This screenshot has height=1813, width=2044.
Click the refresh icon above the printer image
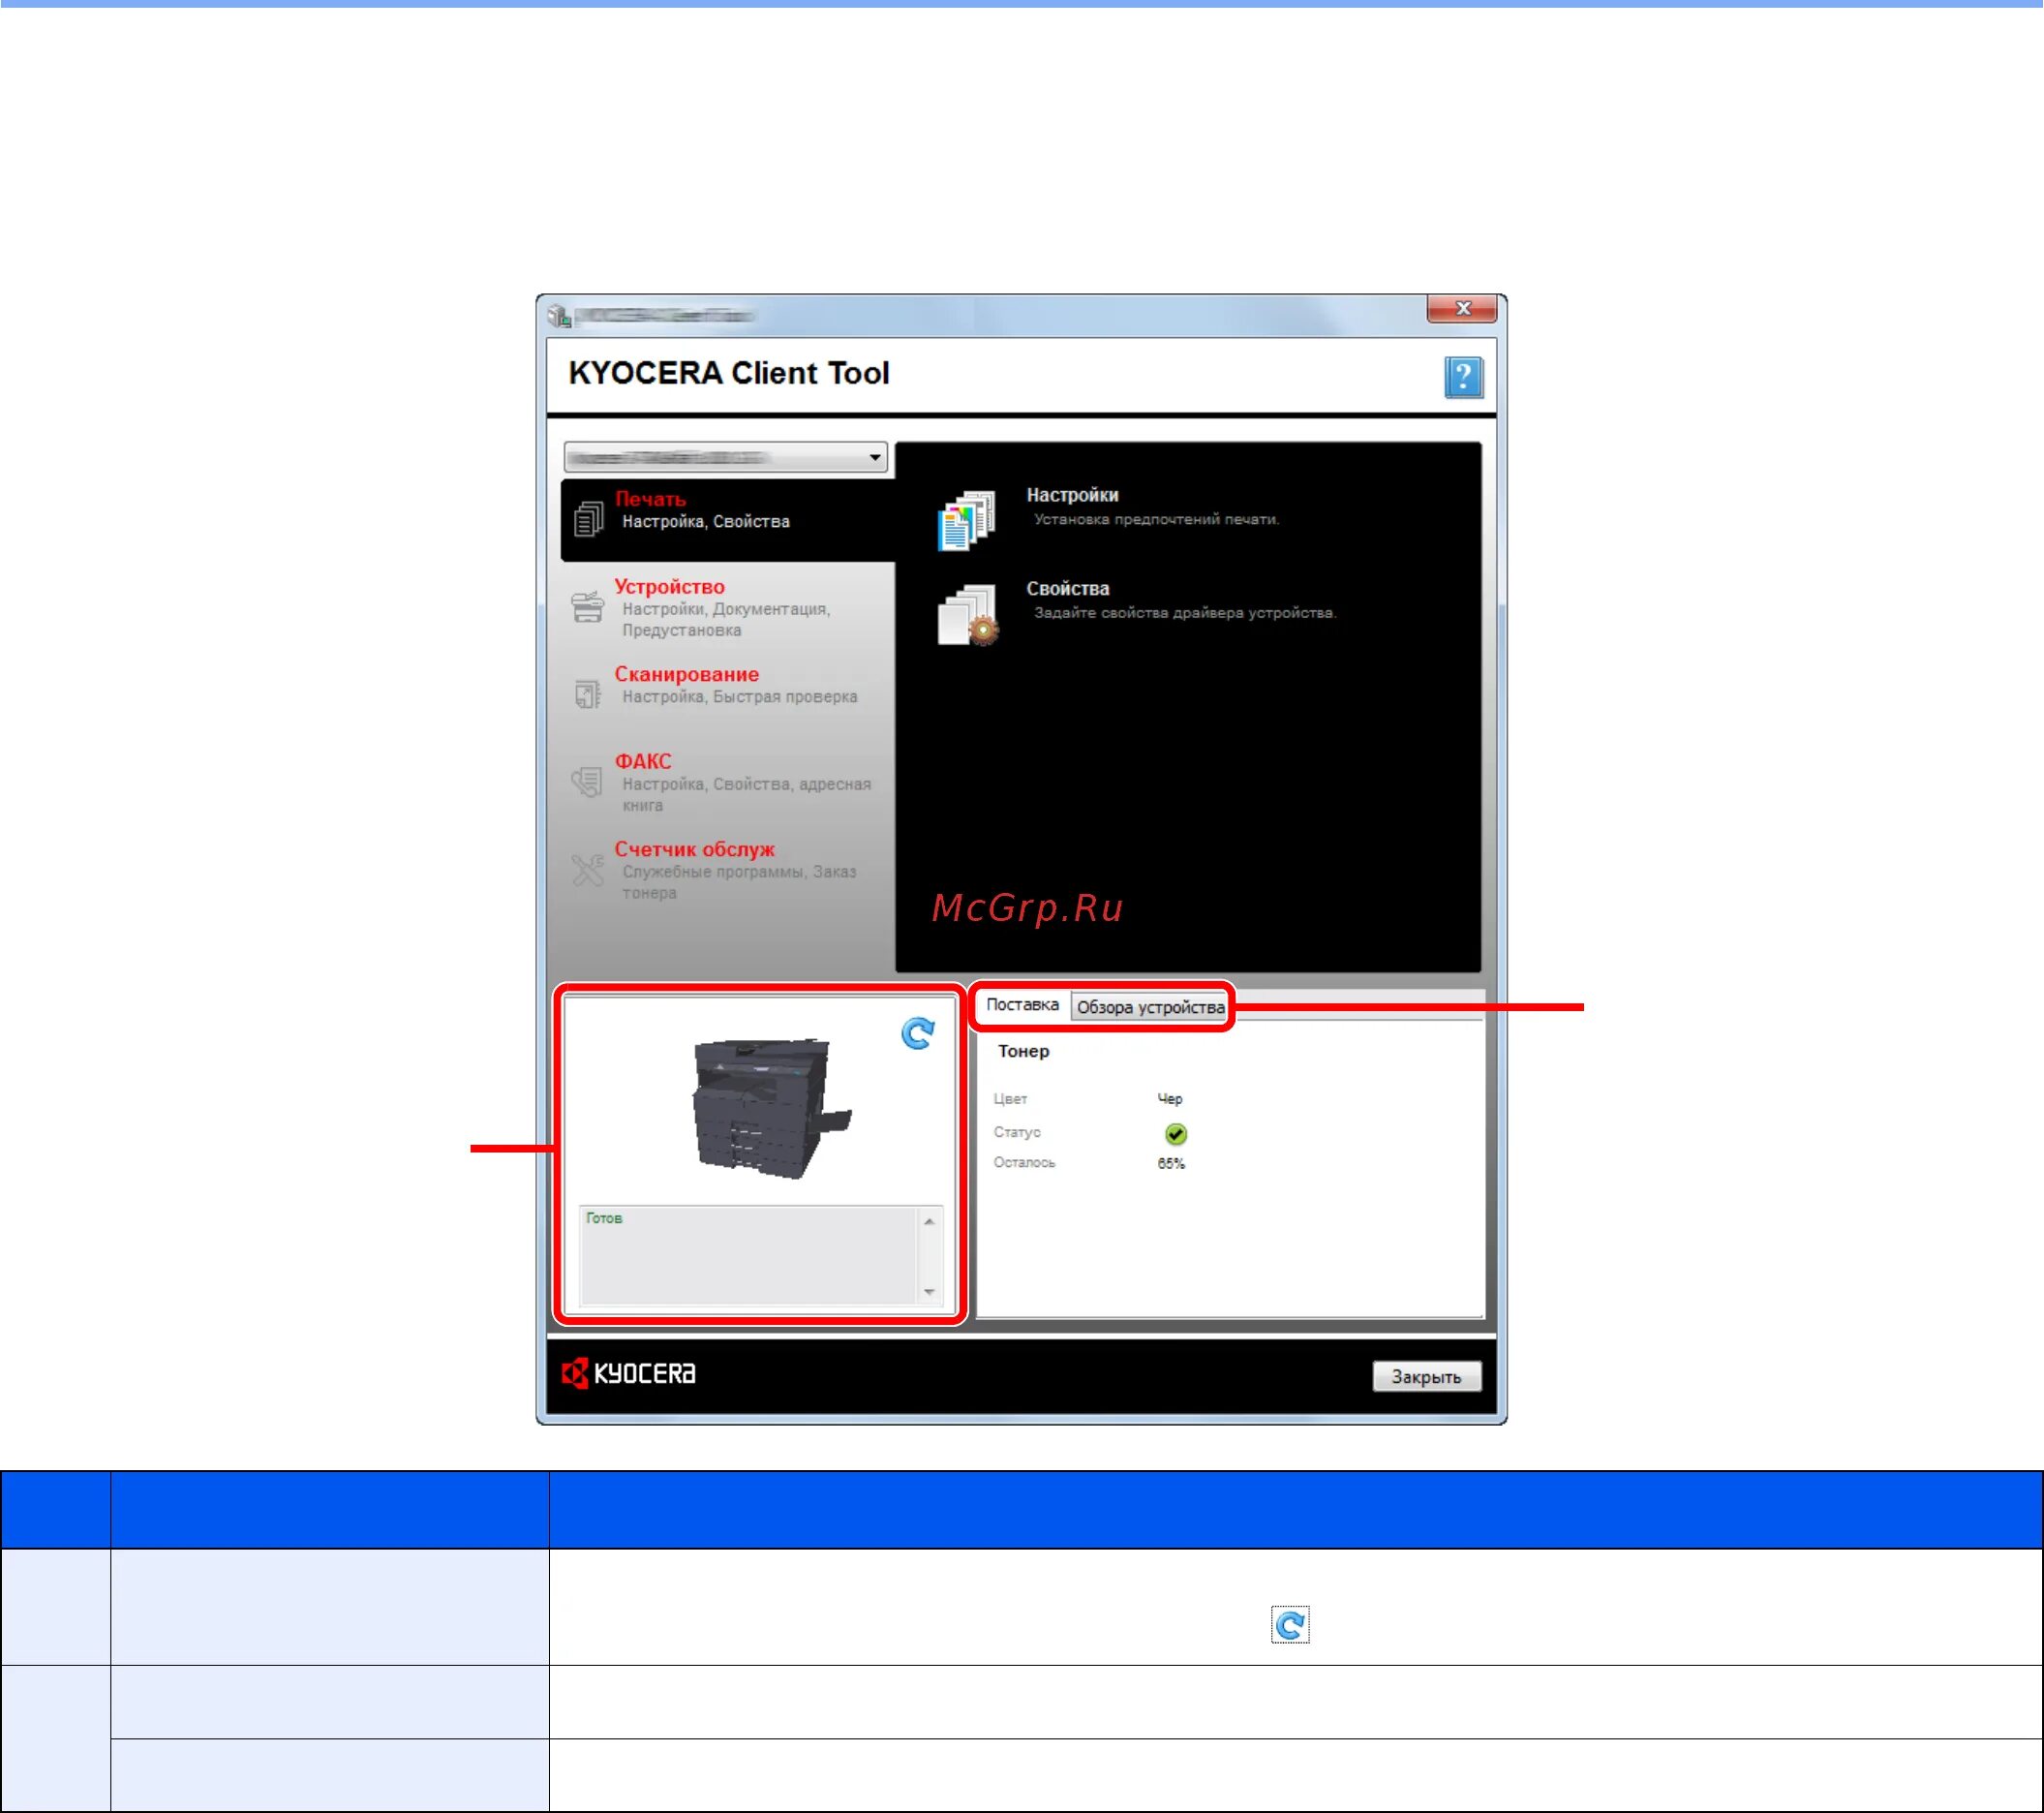917,1033
